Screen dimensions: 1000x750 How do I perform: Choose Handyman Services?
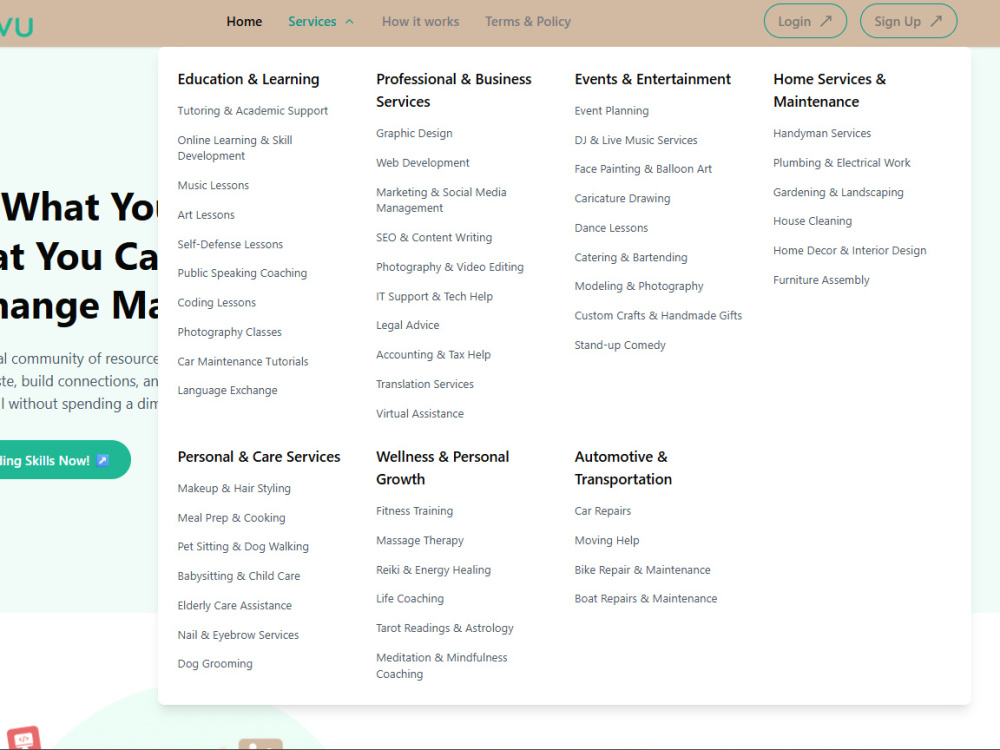point(822,133)
